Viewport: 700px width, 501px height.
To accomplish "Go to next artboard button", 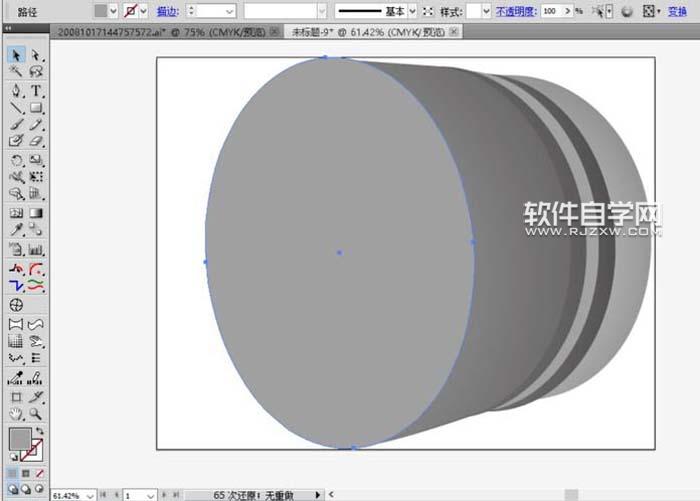I will tap(164, 495).
